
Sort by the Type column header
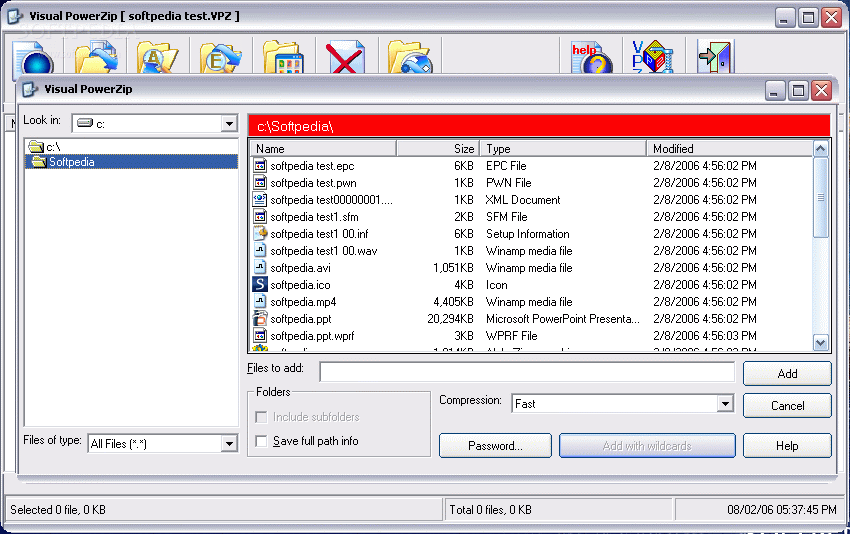(563, 149)
